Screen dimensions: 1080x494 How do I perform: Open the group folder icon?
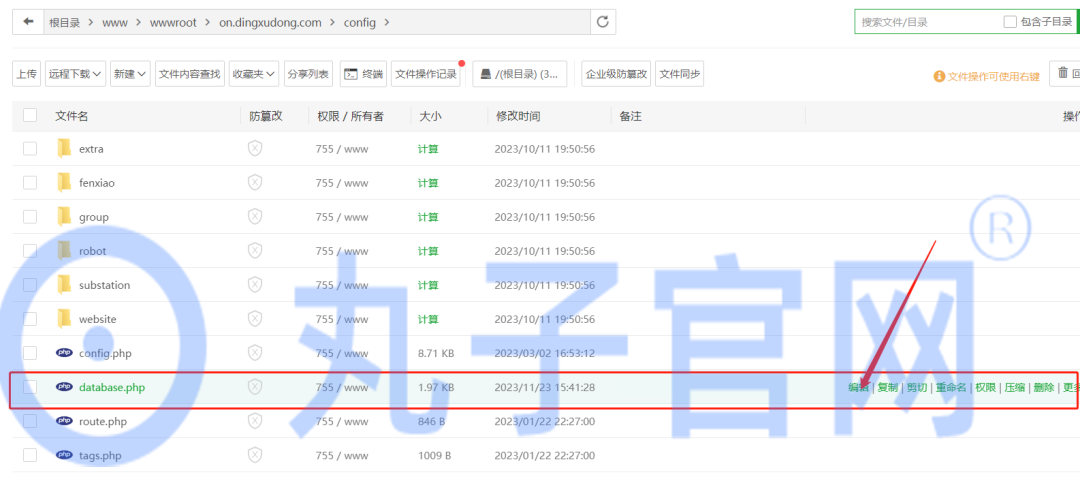(x=64, y=216)
